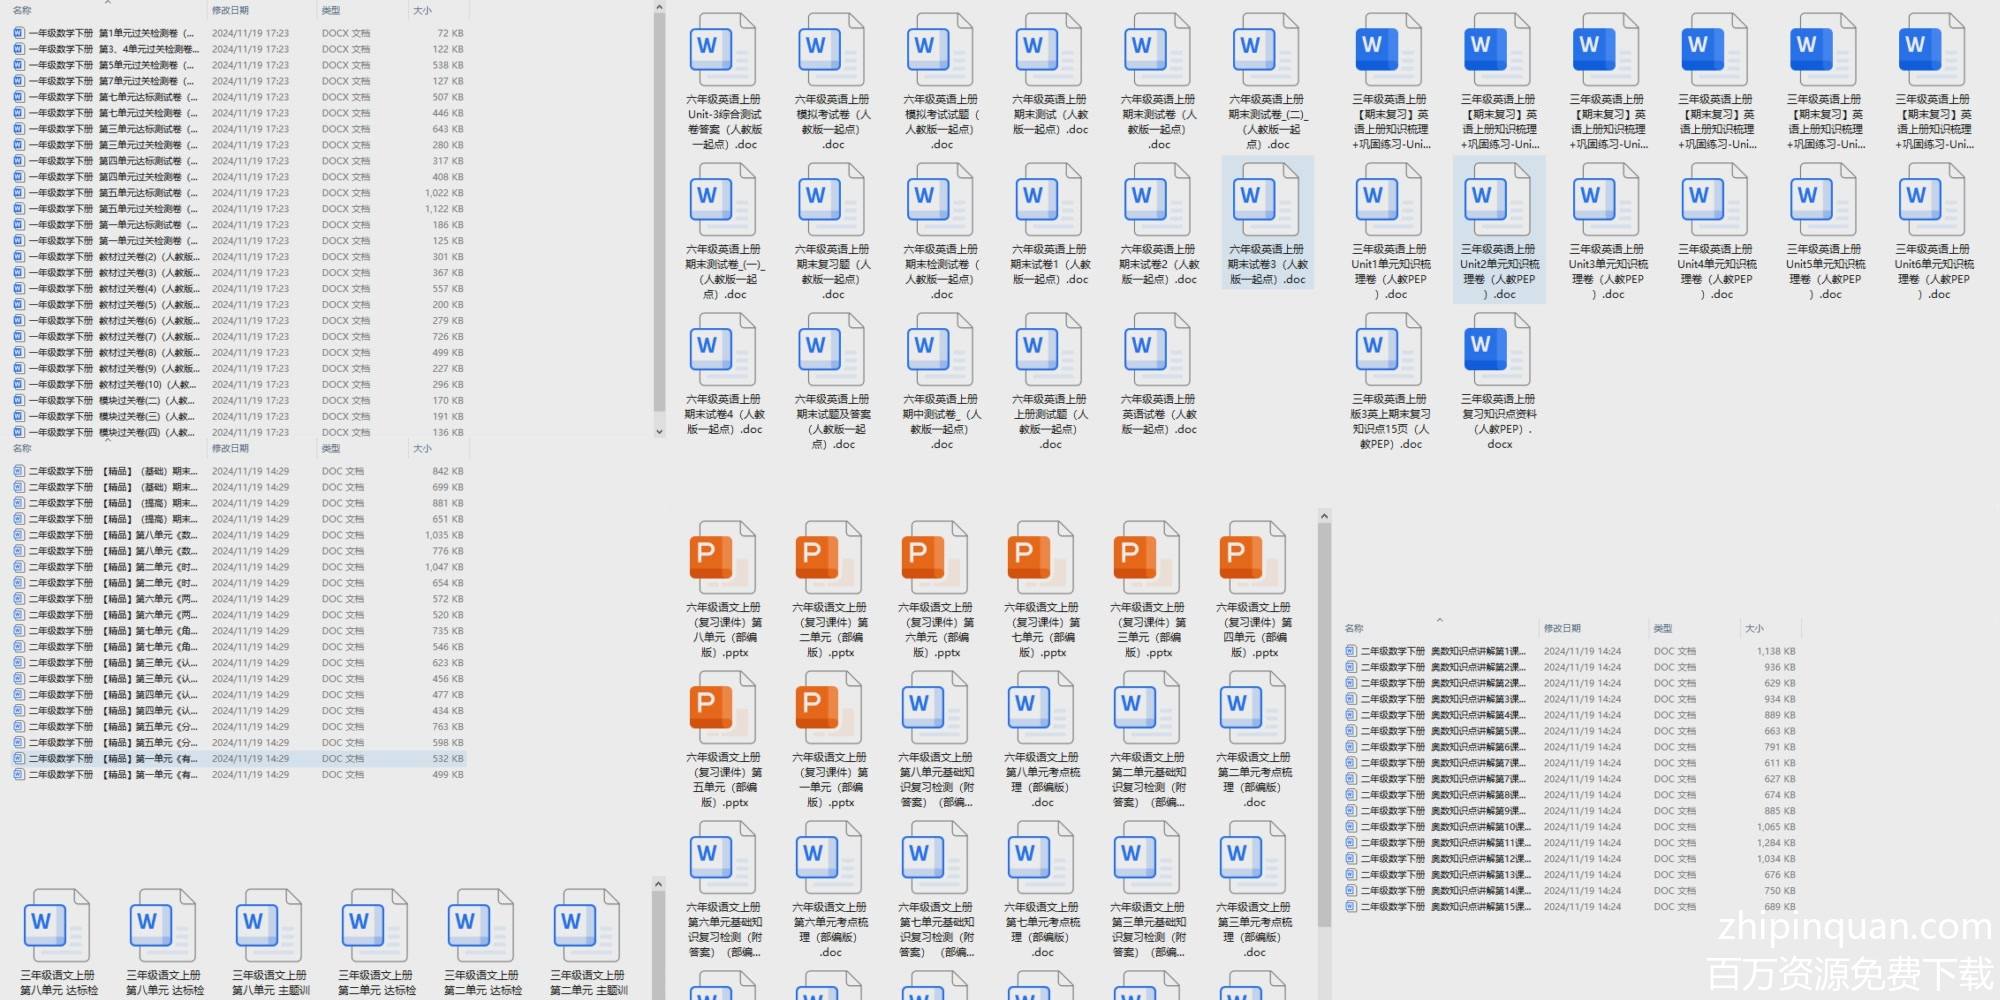The image size is (2000, 1000).
Task: Select 一年级数学下册 教材过关卷(10) list row
Action: (110, 385)
